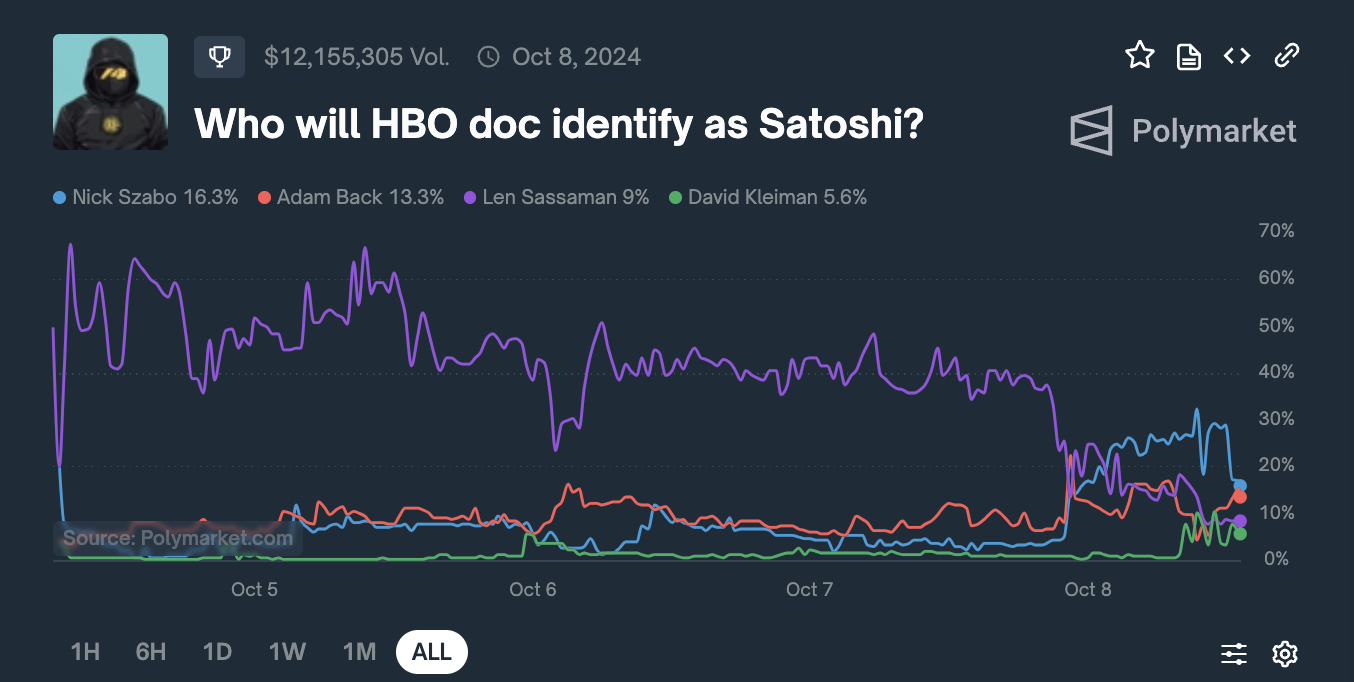Choose the 1W time range
This screenshot has width=1354, height=682.
[x=287, y=652]
